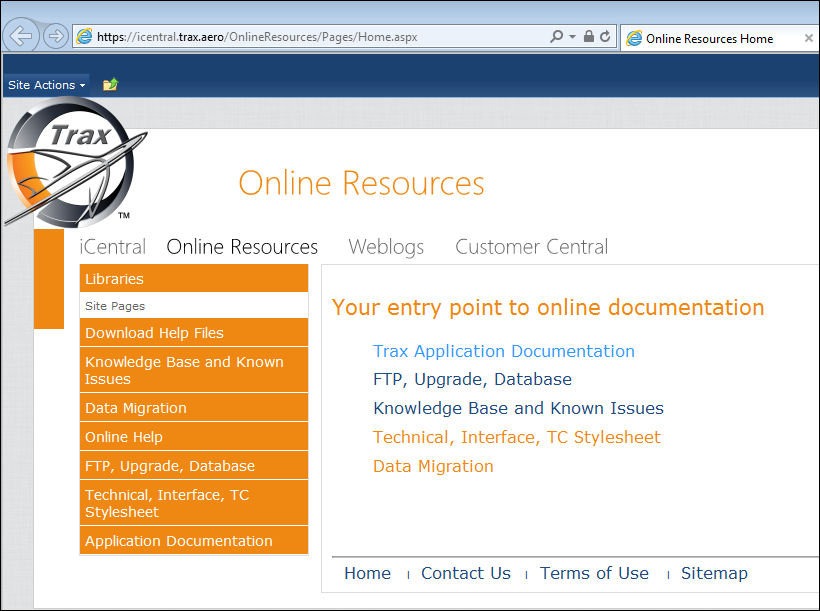This screenshot has width=820, height=611.
Task: Click the 'Your entry point to online documentation' heading
Action: click(x=548, y=307)
